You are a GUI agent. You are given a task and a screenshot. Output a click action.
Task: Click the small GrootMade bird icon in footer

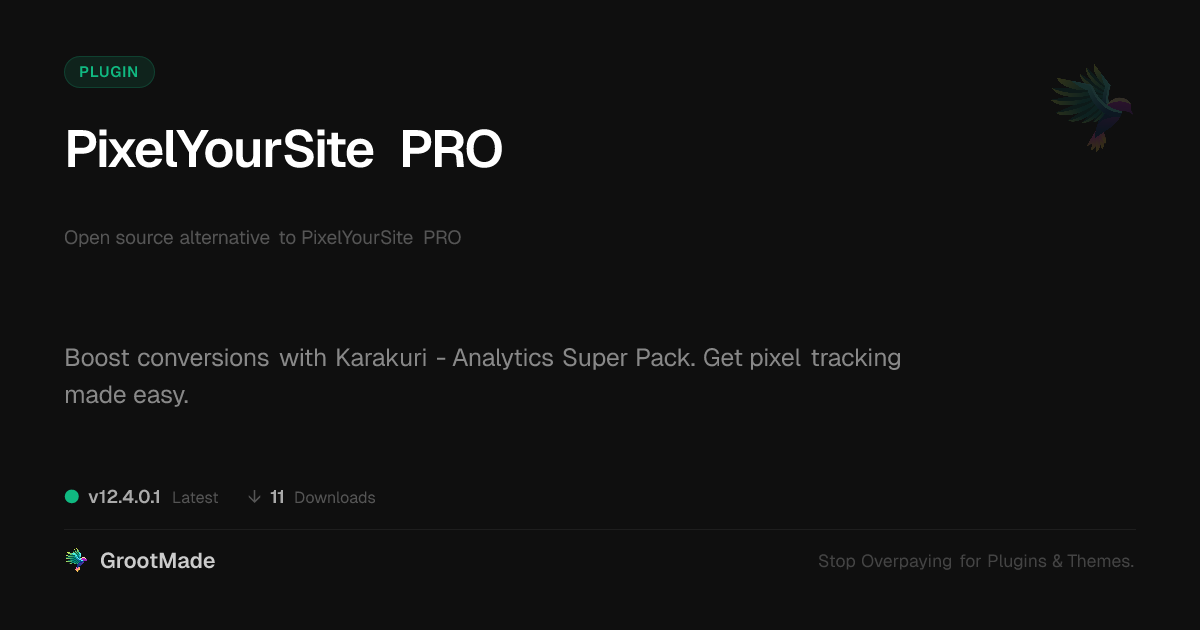pos(75,560)
